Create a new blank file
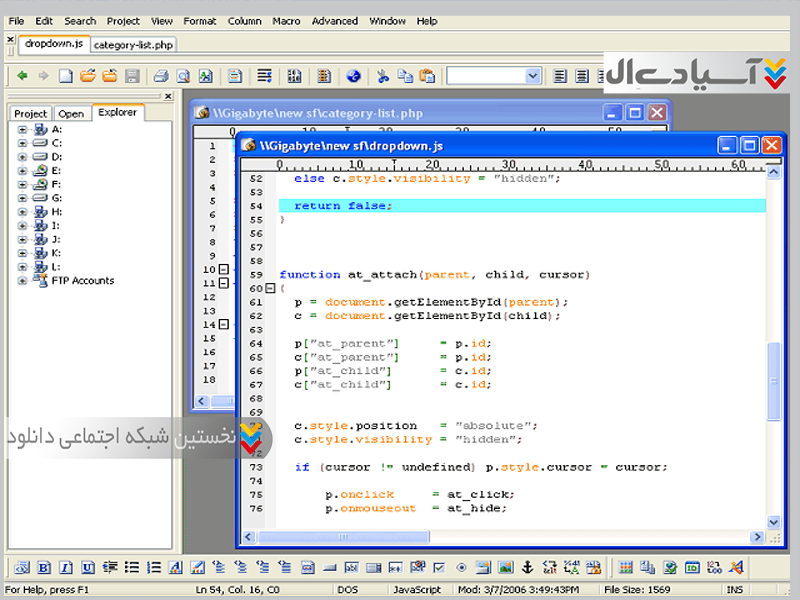Image resolution: width=800 pixels, height=600 pixels. coord(65,76)
